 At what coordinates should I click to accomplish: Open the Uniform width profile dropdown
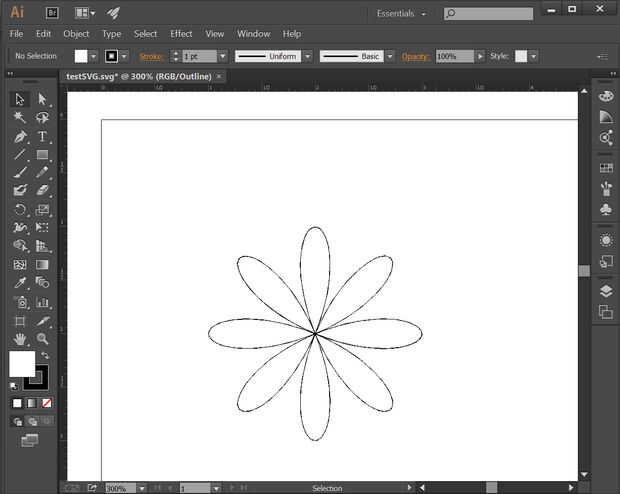coord(308,56)
